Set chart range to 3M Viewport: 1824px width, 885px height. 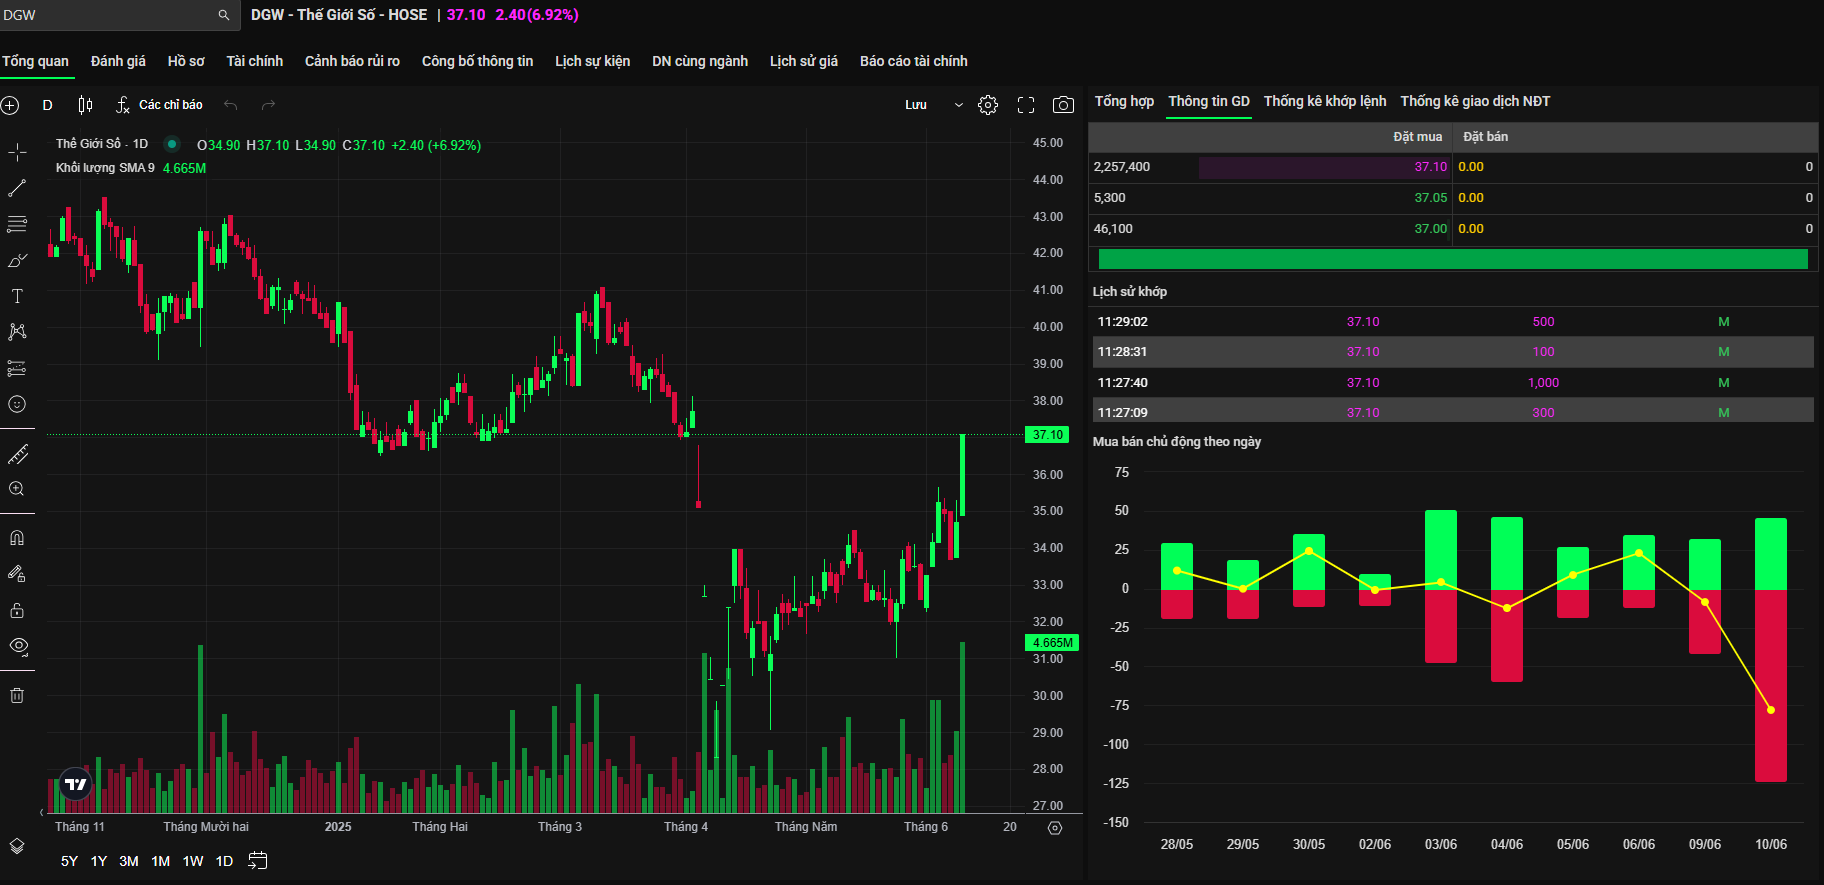[x=129, y=861]
